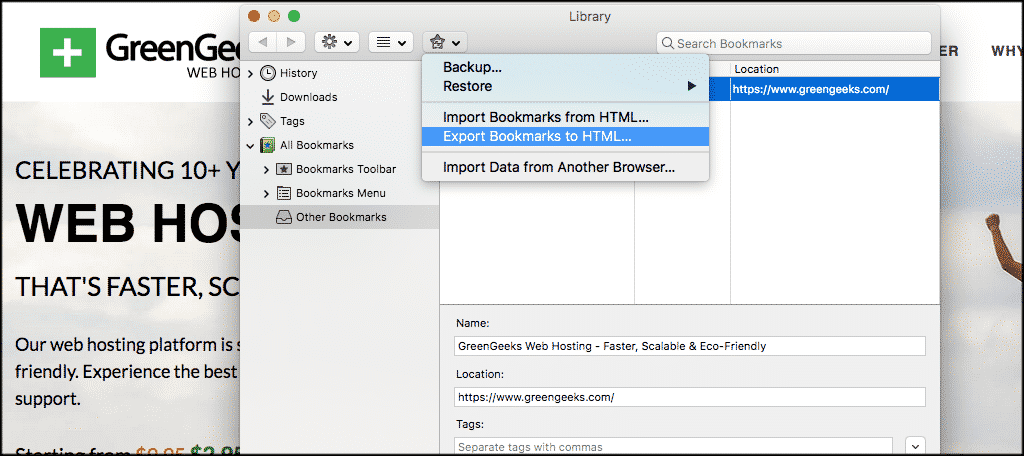Select the https://www.greengeeks.com/ bookmark row
The image size is (1024, 456).
point(824,90)
